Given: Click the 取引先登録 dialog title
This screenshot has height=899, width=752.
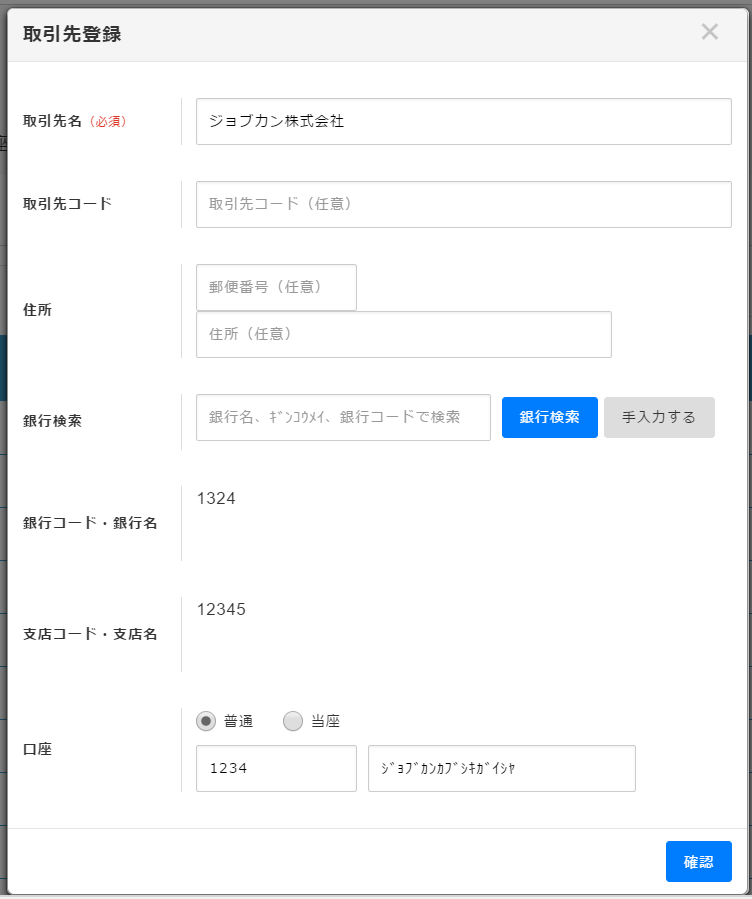Looking at the screenshot, I should pyautogui.click(x=72, y=34).
